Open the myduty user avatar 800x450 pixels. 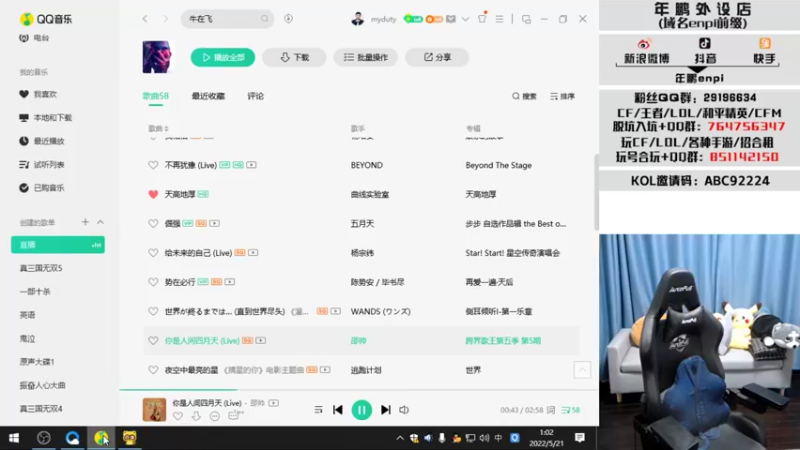pos(358,19)
